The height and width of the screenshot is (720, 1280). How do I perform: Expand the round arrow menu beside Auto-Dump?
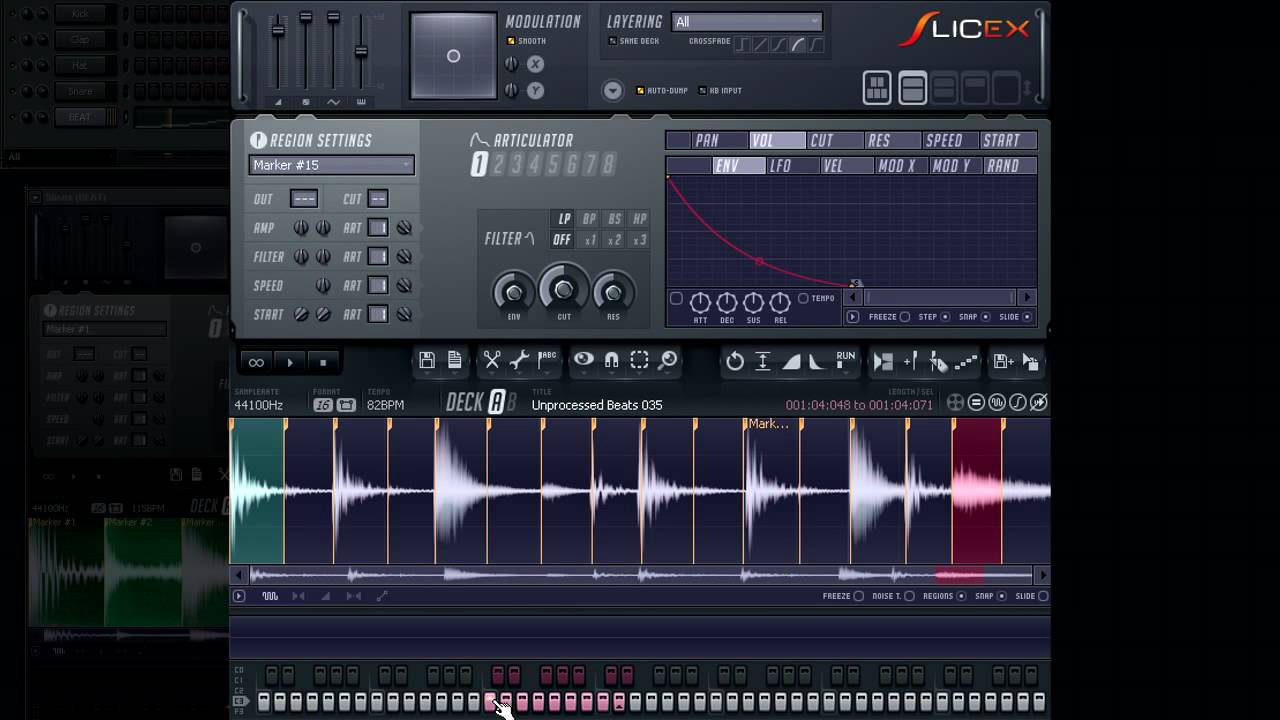612,91
